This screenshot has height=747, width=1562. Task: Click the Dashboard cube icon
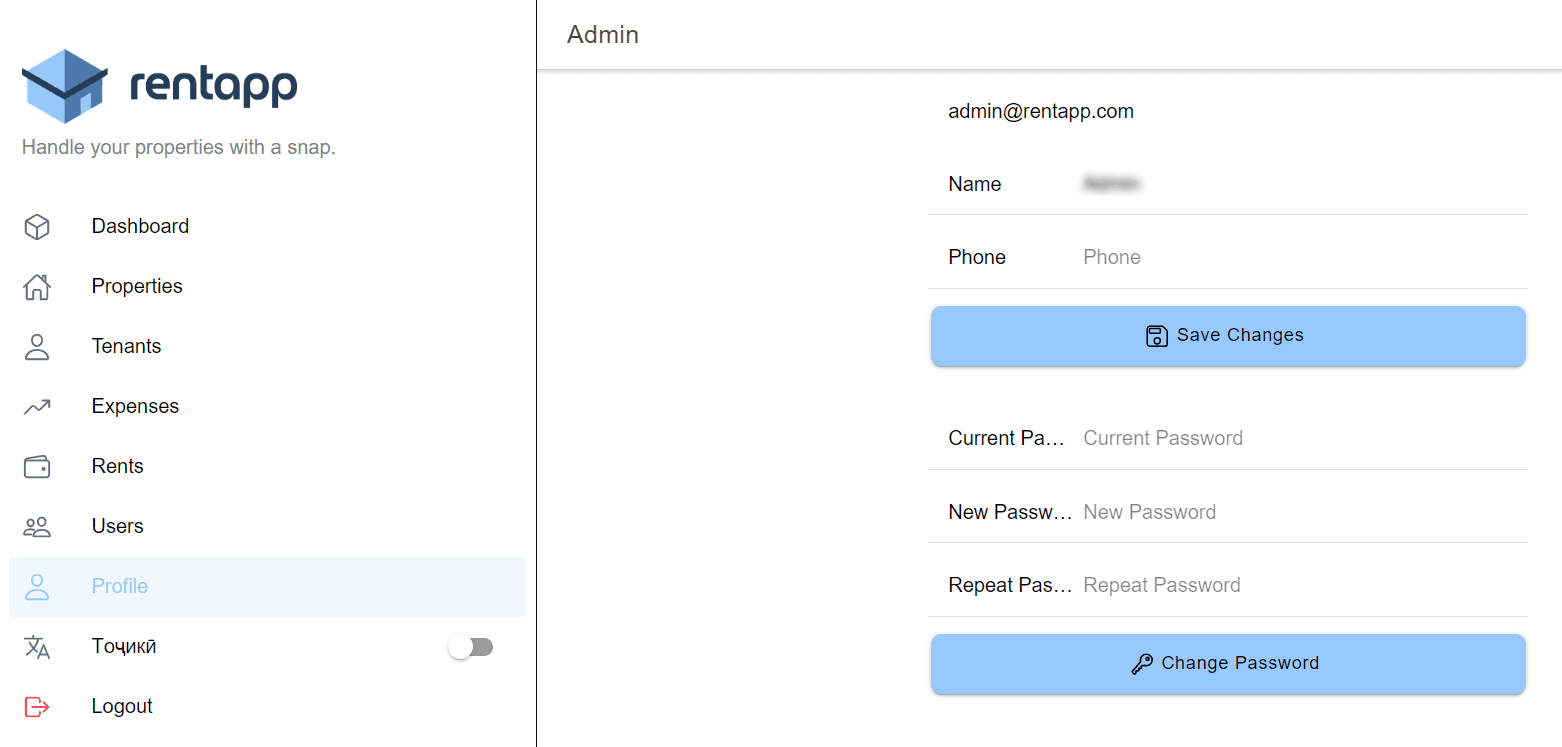pos(37,227)
